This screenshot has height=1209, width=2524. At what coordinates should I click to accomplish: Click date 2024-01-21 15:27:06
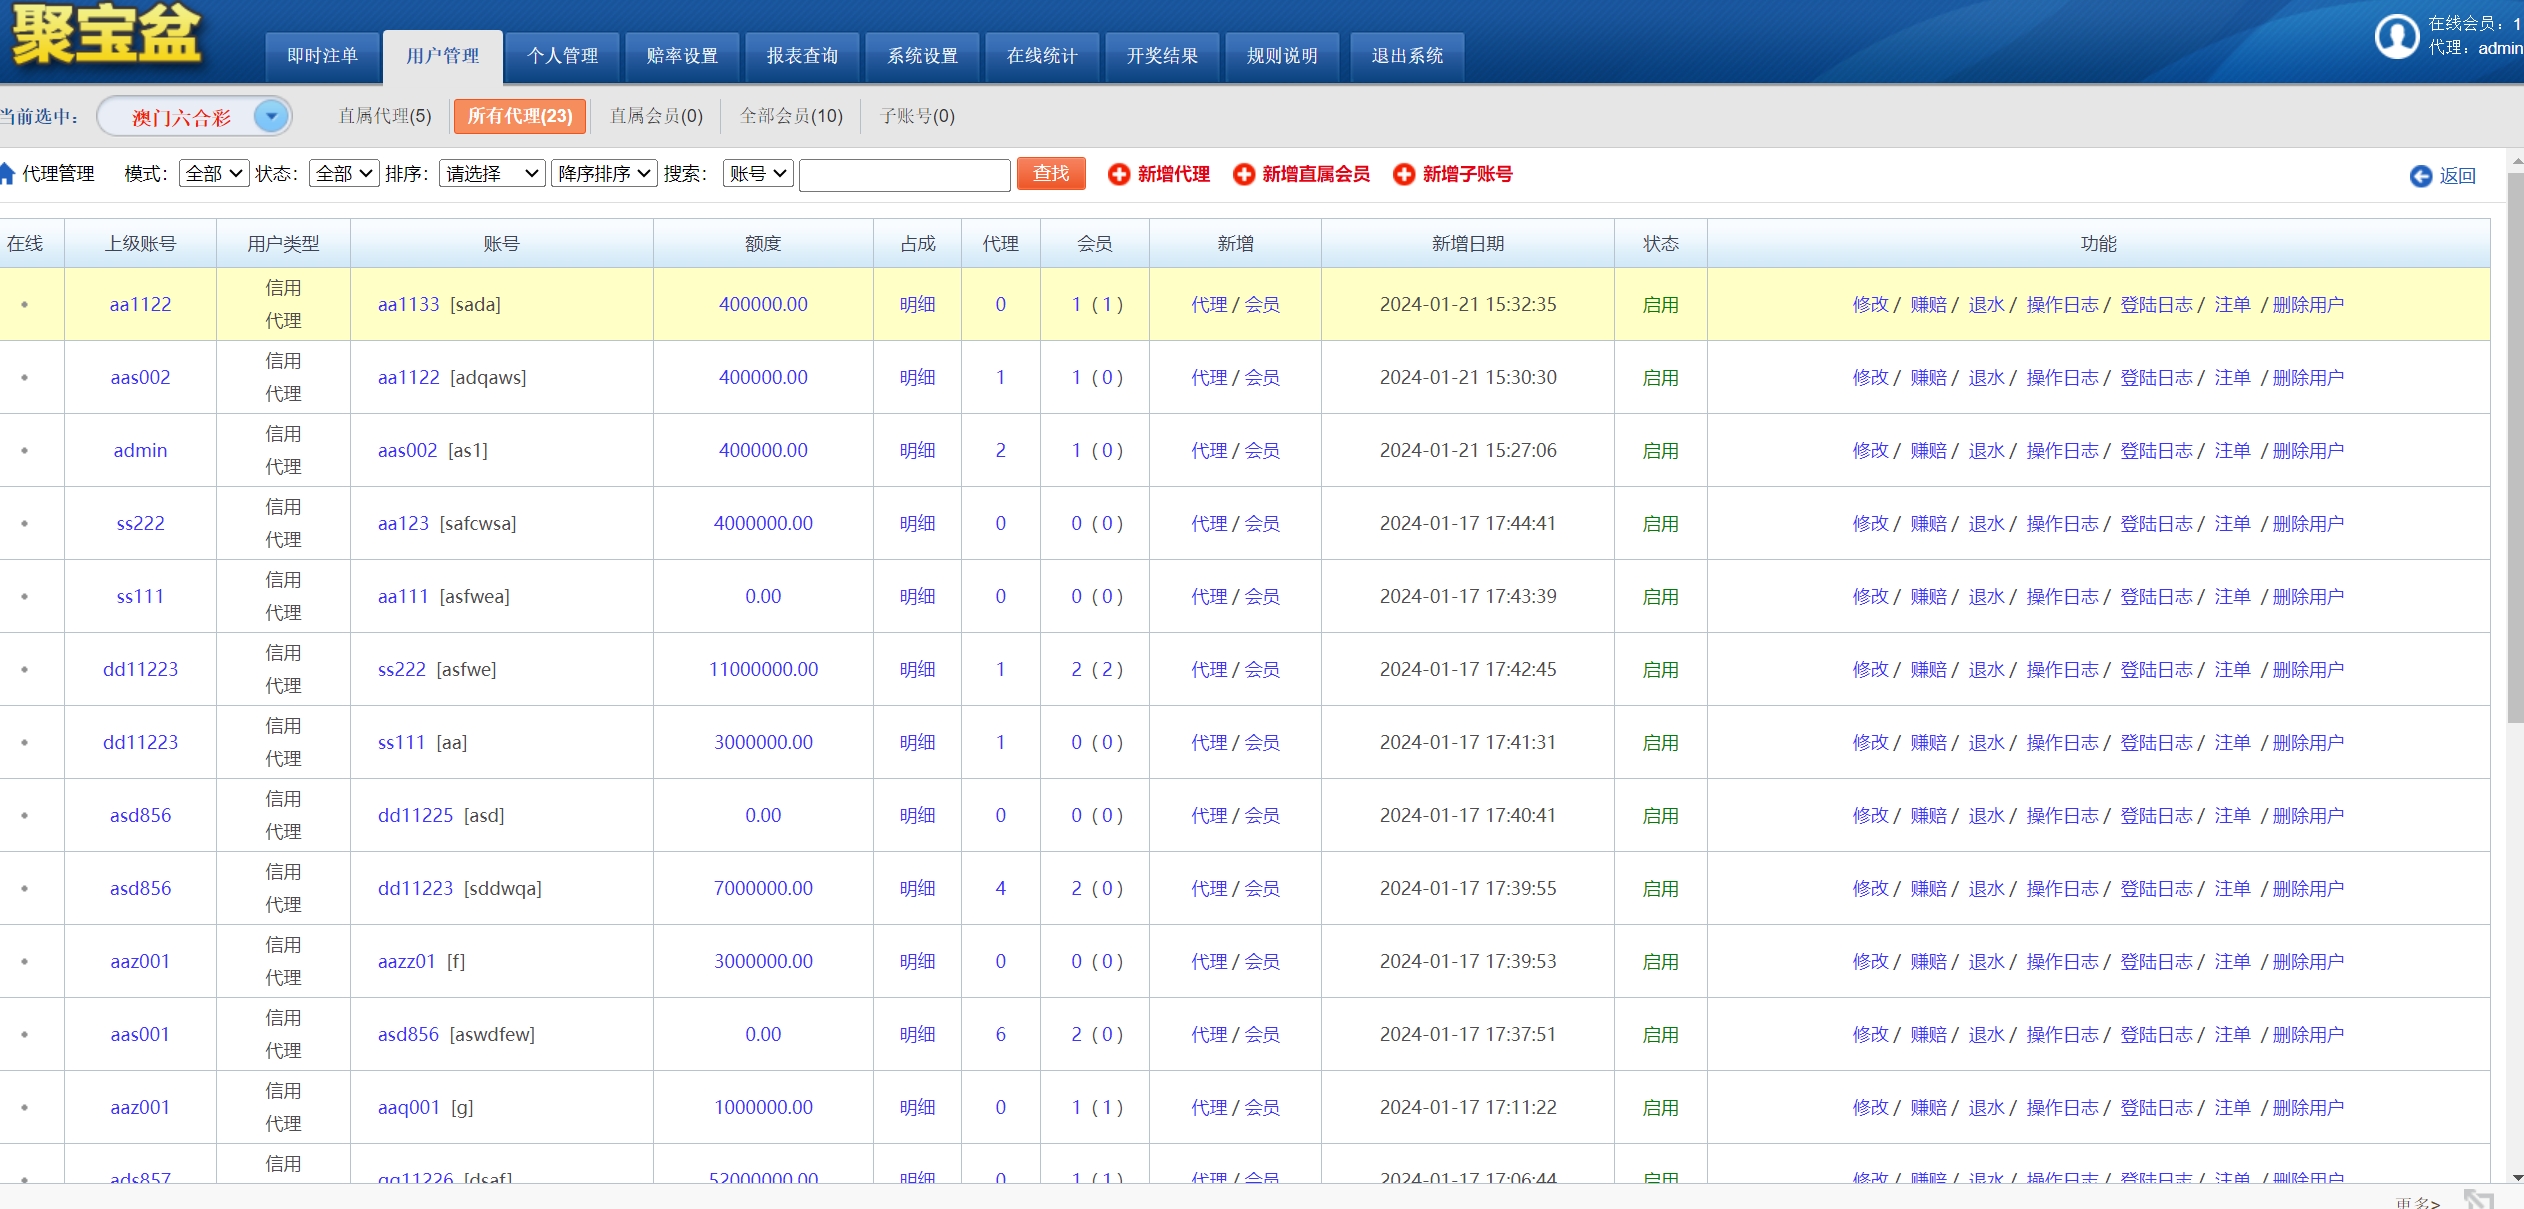(x=1467, y=450)
